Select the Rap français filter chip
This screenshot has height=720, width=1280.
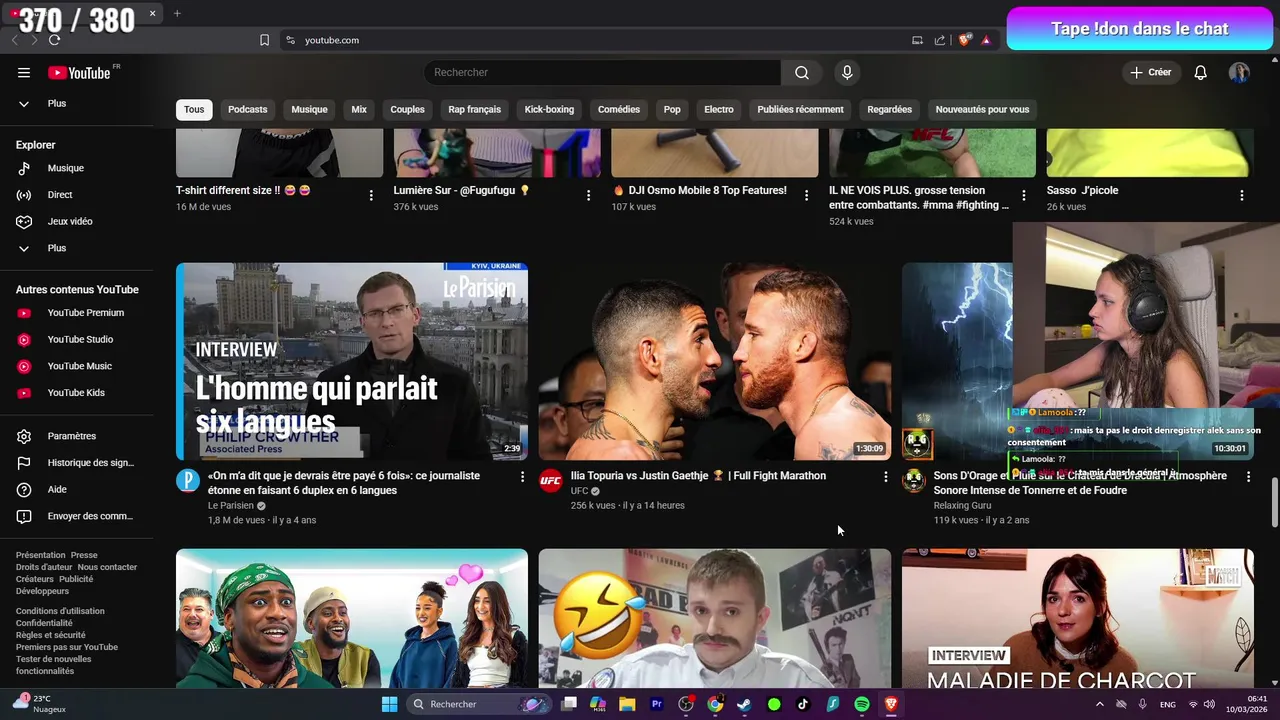(x=474, y=109)
